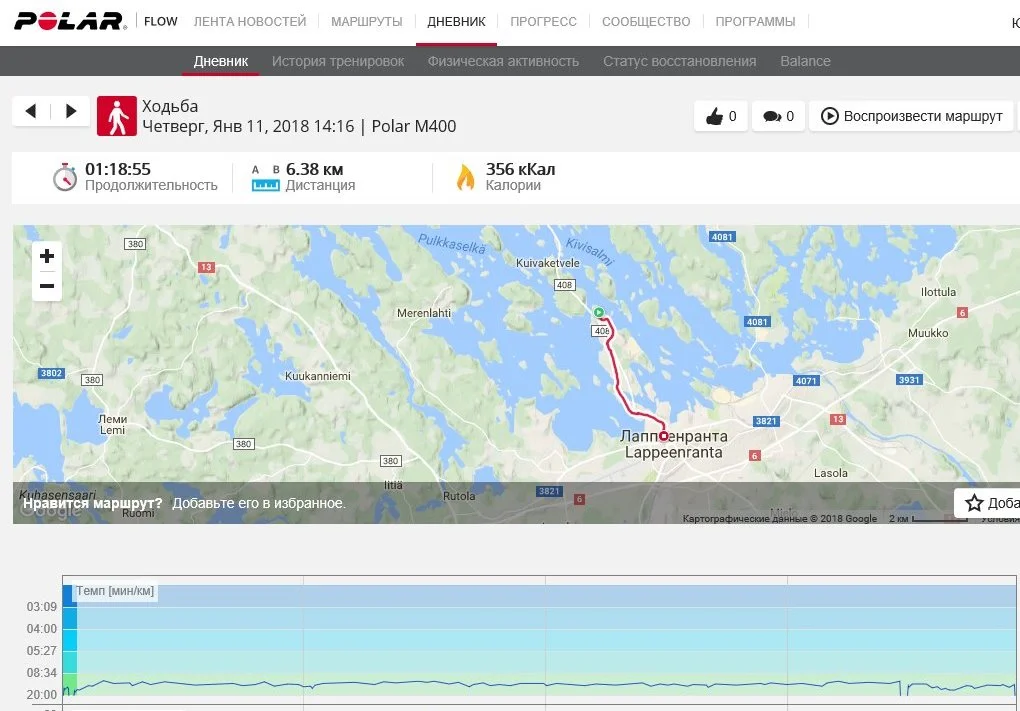Click the Темп [мин/км] chart label
1020x711 pixels.
coord(115,591)
